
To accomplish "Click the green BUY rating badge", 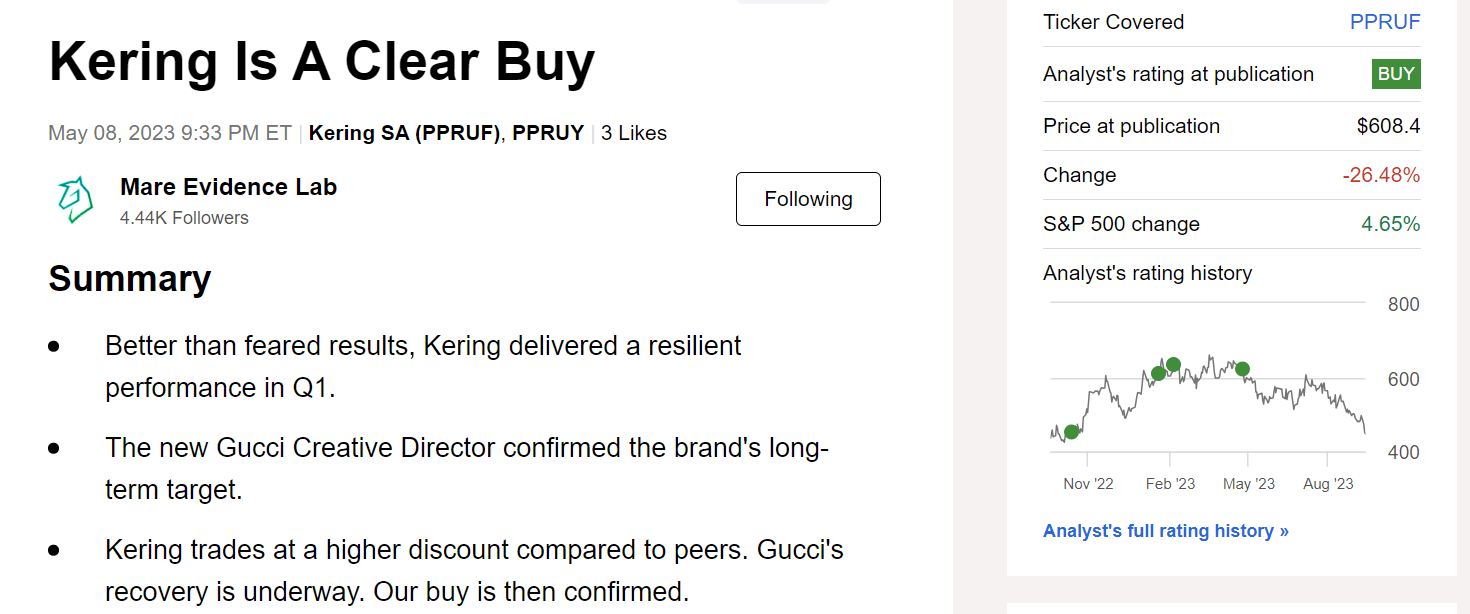I will [x=1395, y=73].
